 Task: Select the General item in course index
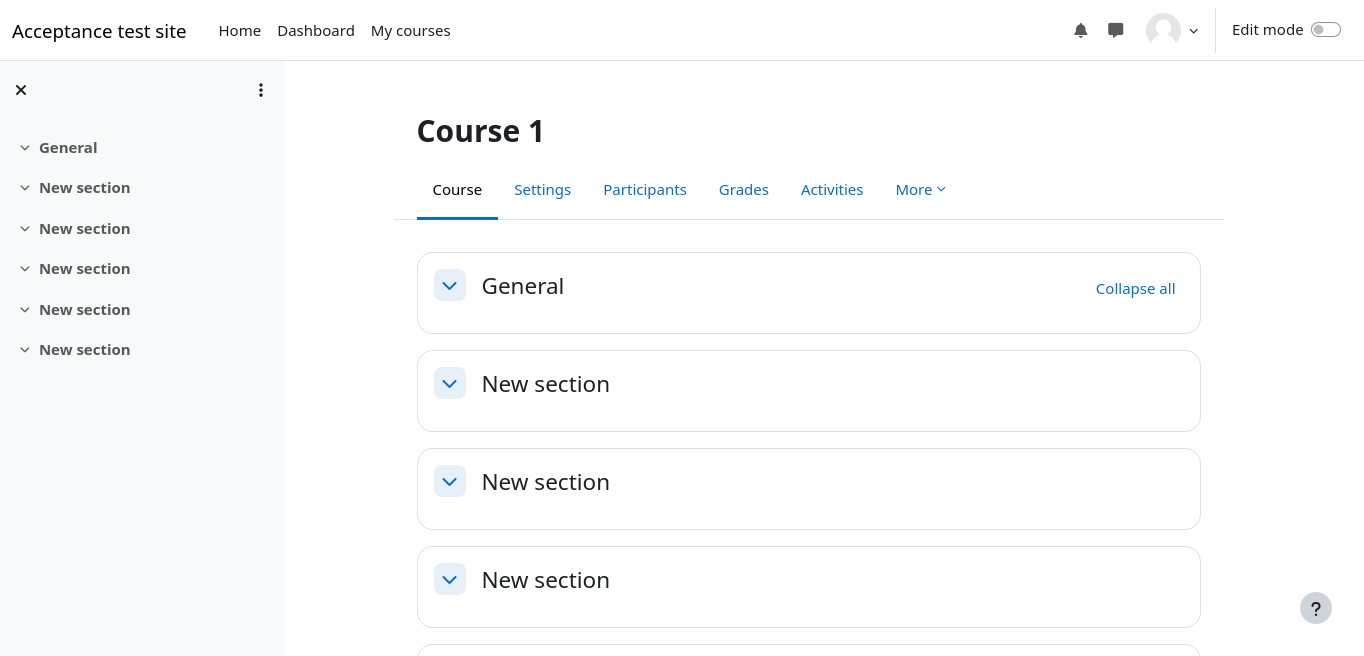(68, 148)
